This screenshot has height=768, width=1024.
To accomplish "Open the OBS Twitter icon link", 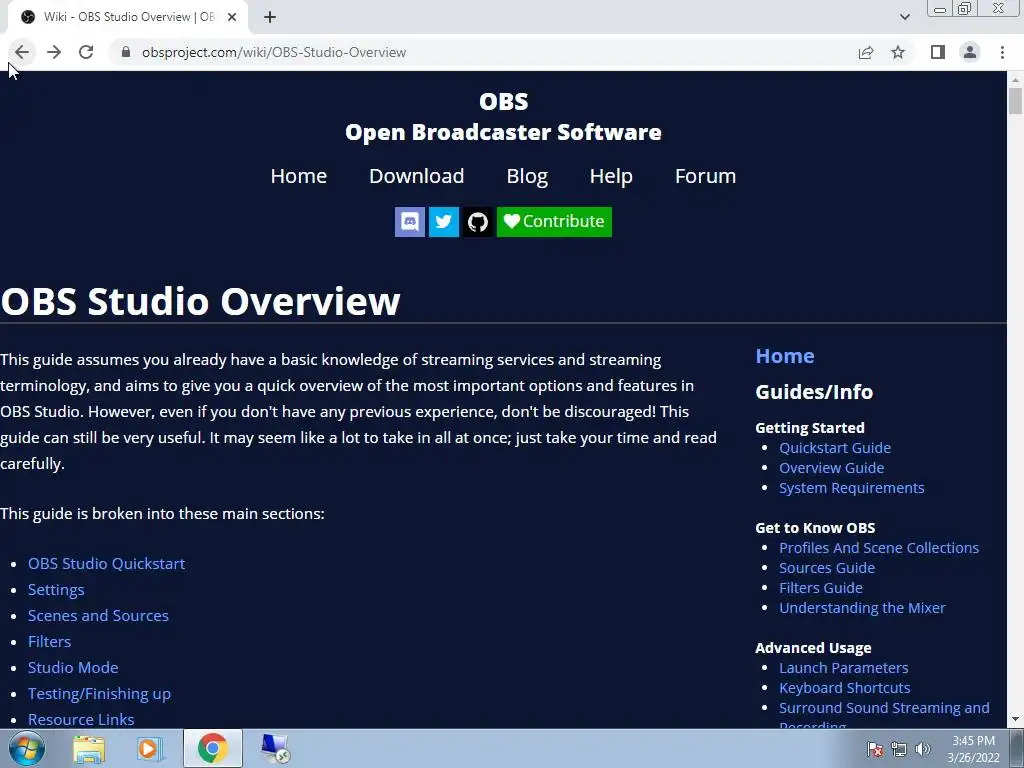I will pyautogui.click(x=443, y=222).
